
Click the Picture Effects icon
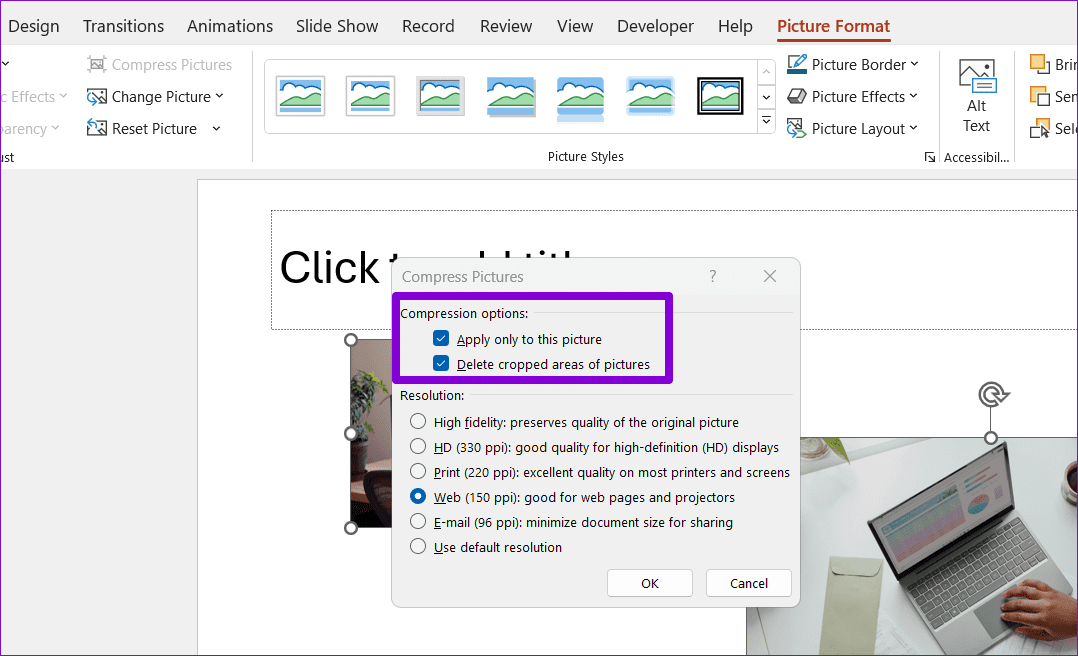click(x=797, y=97)
